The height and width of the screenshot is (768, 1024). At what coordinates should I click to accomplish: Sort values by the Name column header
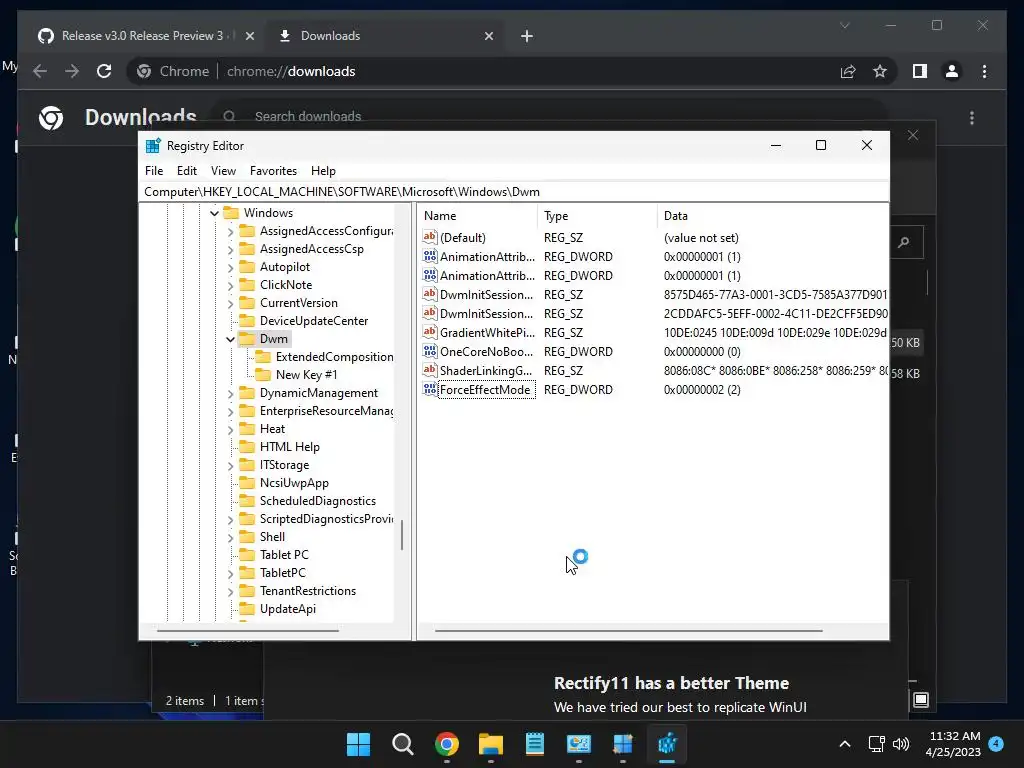[479, 216]
